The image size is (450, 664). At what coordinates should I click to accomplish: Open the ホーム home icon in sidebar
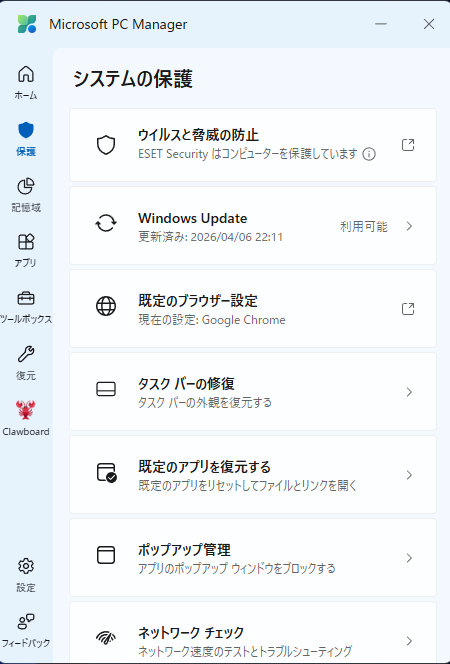26,74
